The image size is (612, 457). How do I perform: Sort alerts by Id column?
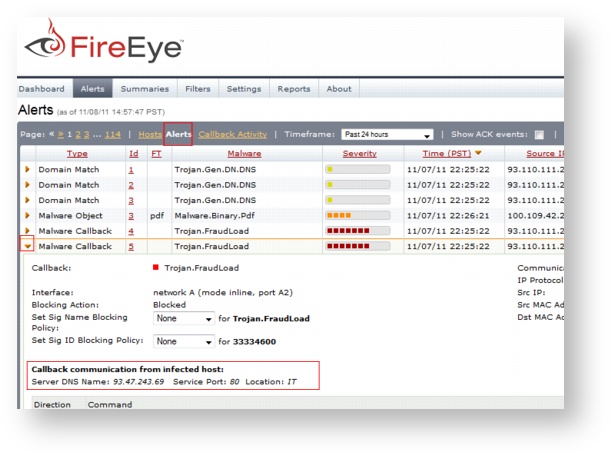point(133,153)
